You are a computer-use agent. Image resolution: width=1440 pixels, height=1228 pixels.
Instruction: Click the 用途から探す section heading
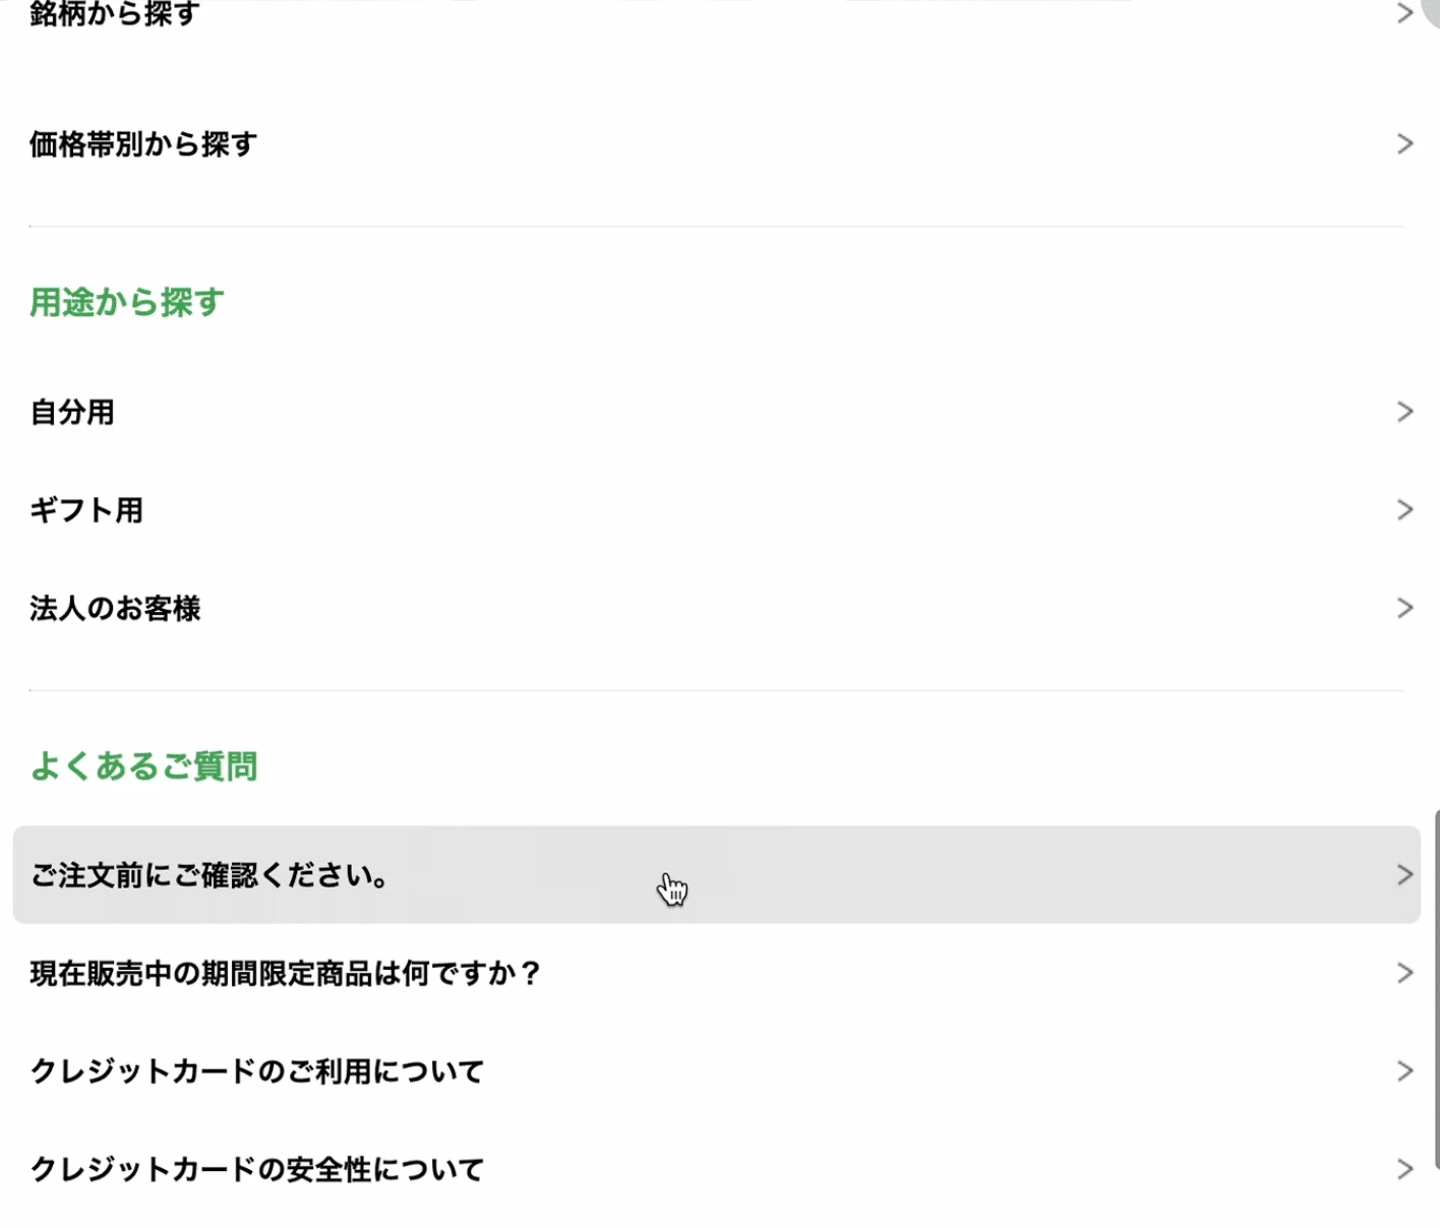(x=127, y=302)
